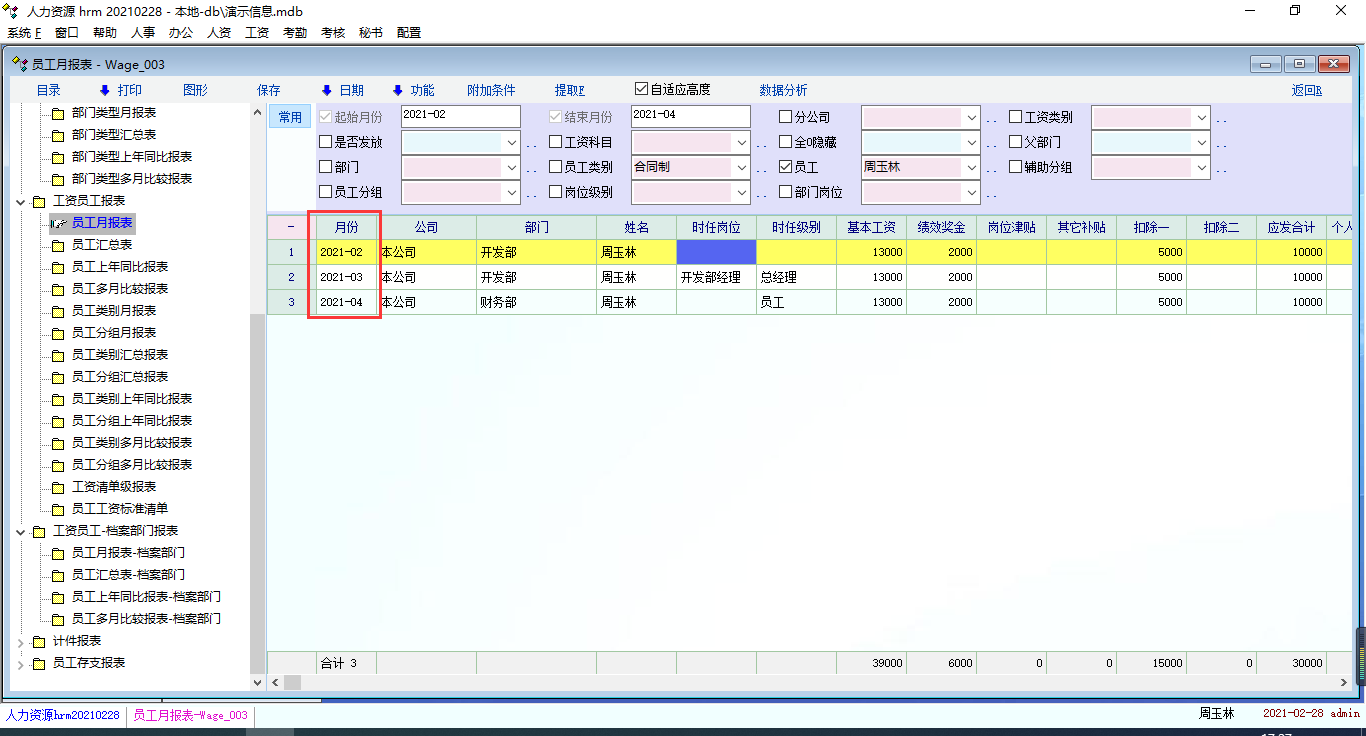Uncheck the 员工 filter checkbox
The width and height of the screenshot is (1366, 736).
785,167
